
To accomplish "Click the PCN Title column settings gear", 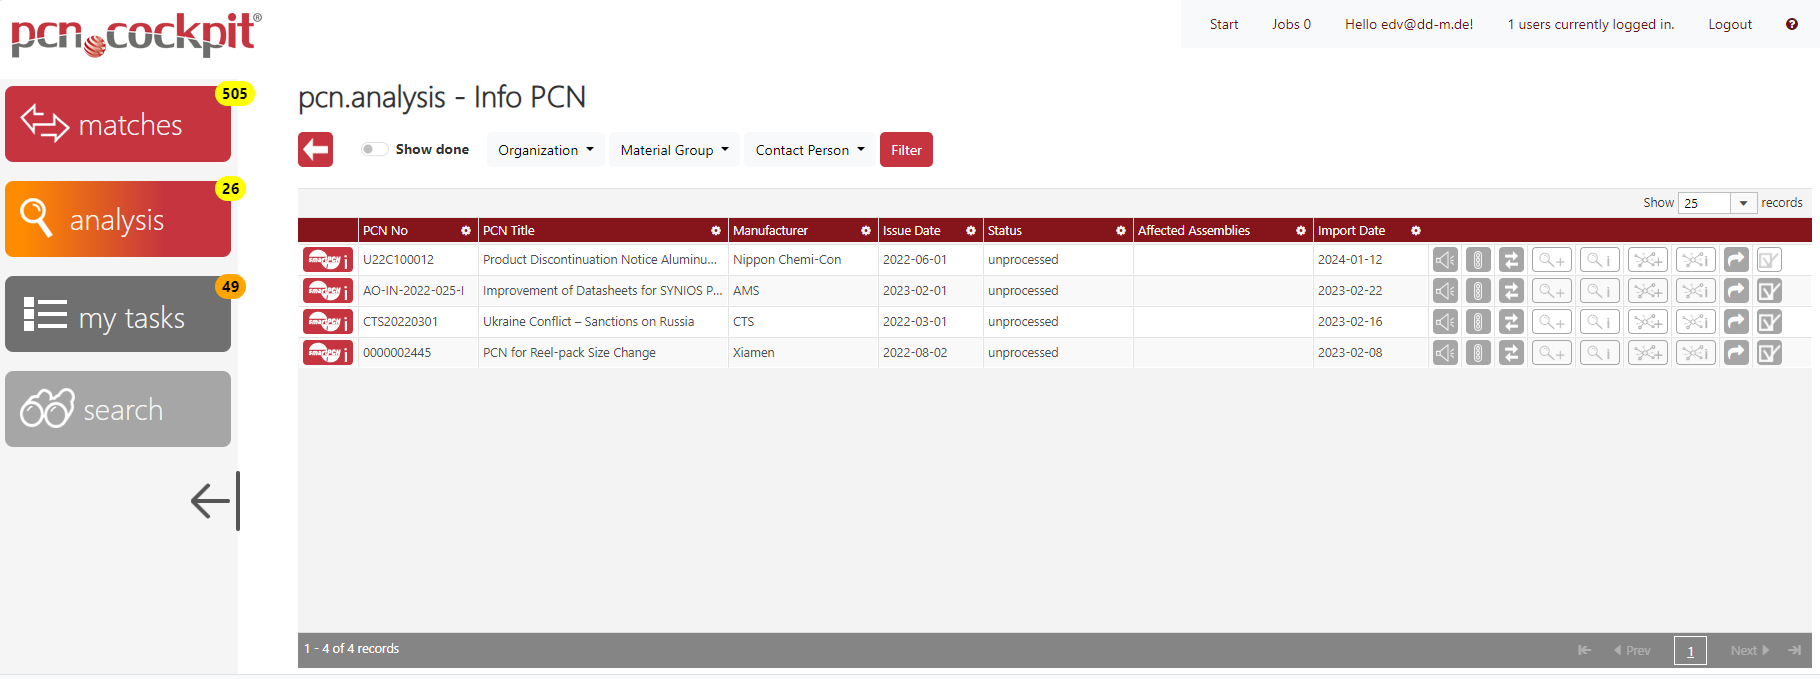I will (716, 231).
